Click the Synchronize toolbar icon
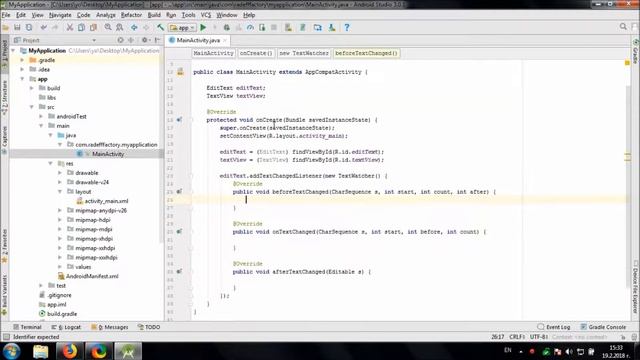The image size is (640, 360). [29, 27]
